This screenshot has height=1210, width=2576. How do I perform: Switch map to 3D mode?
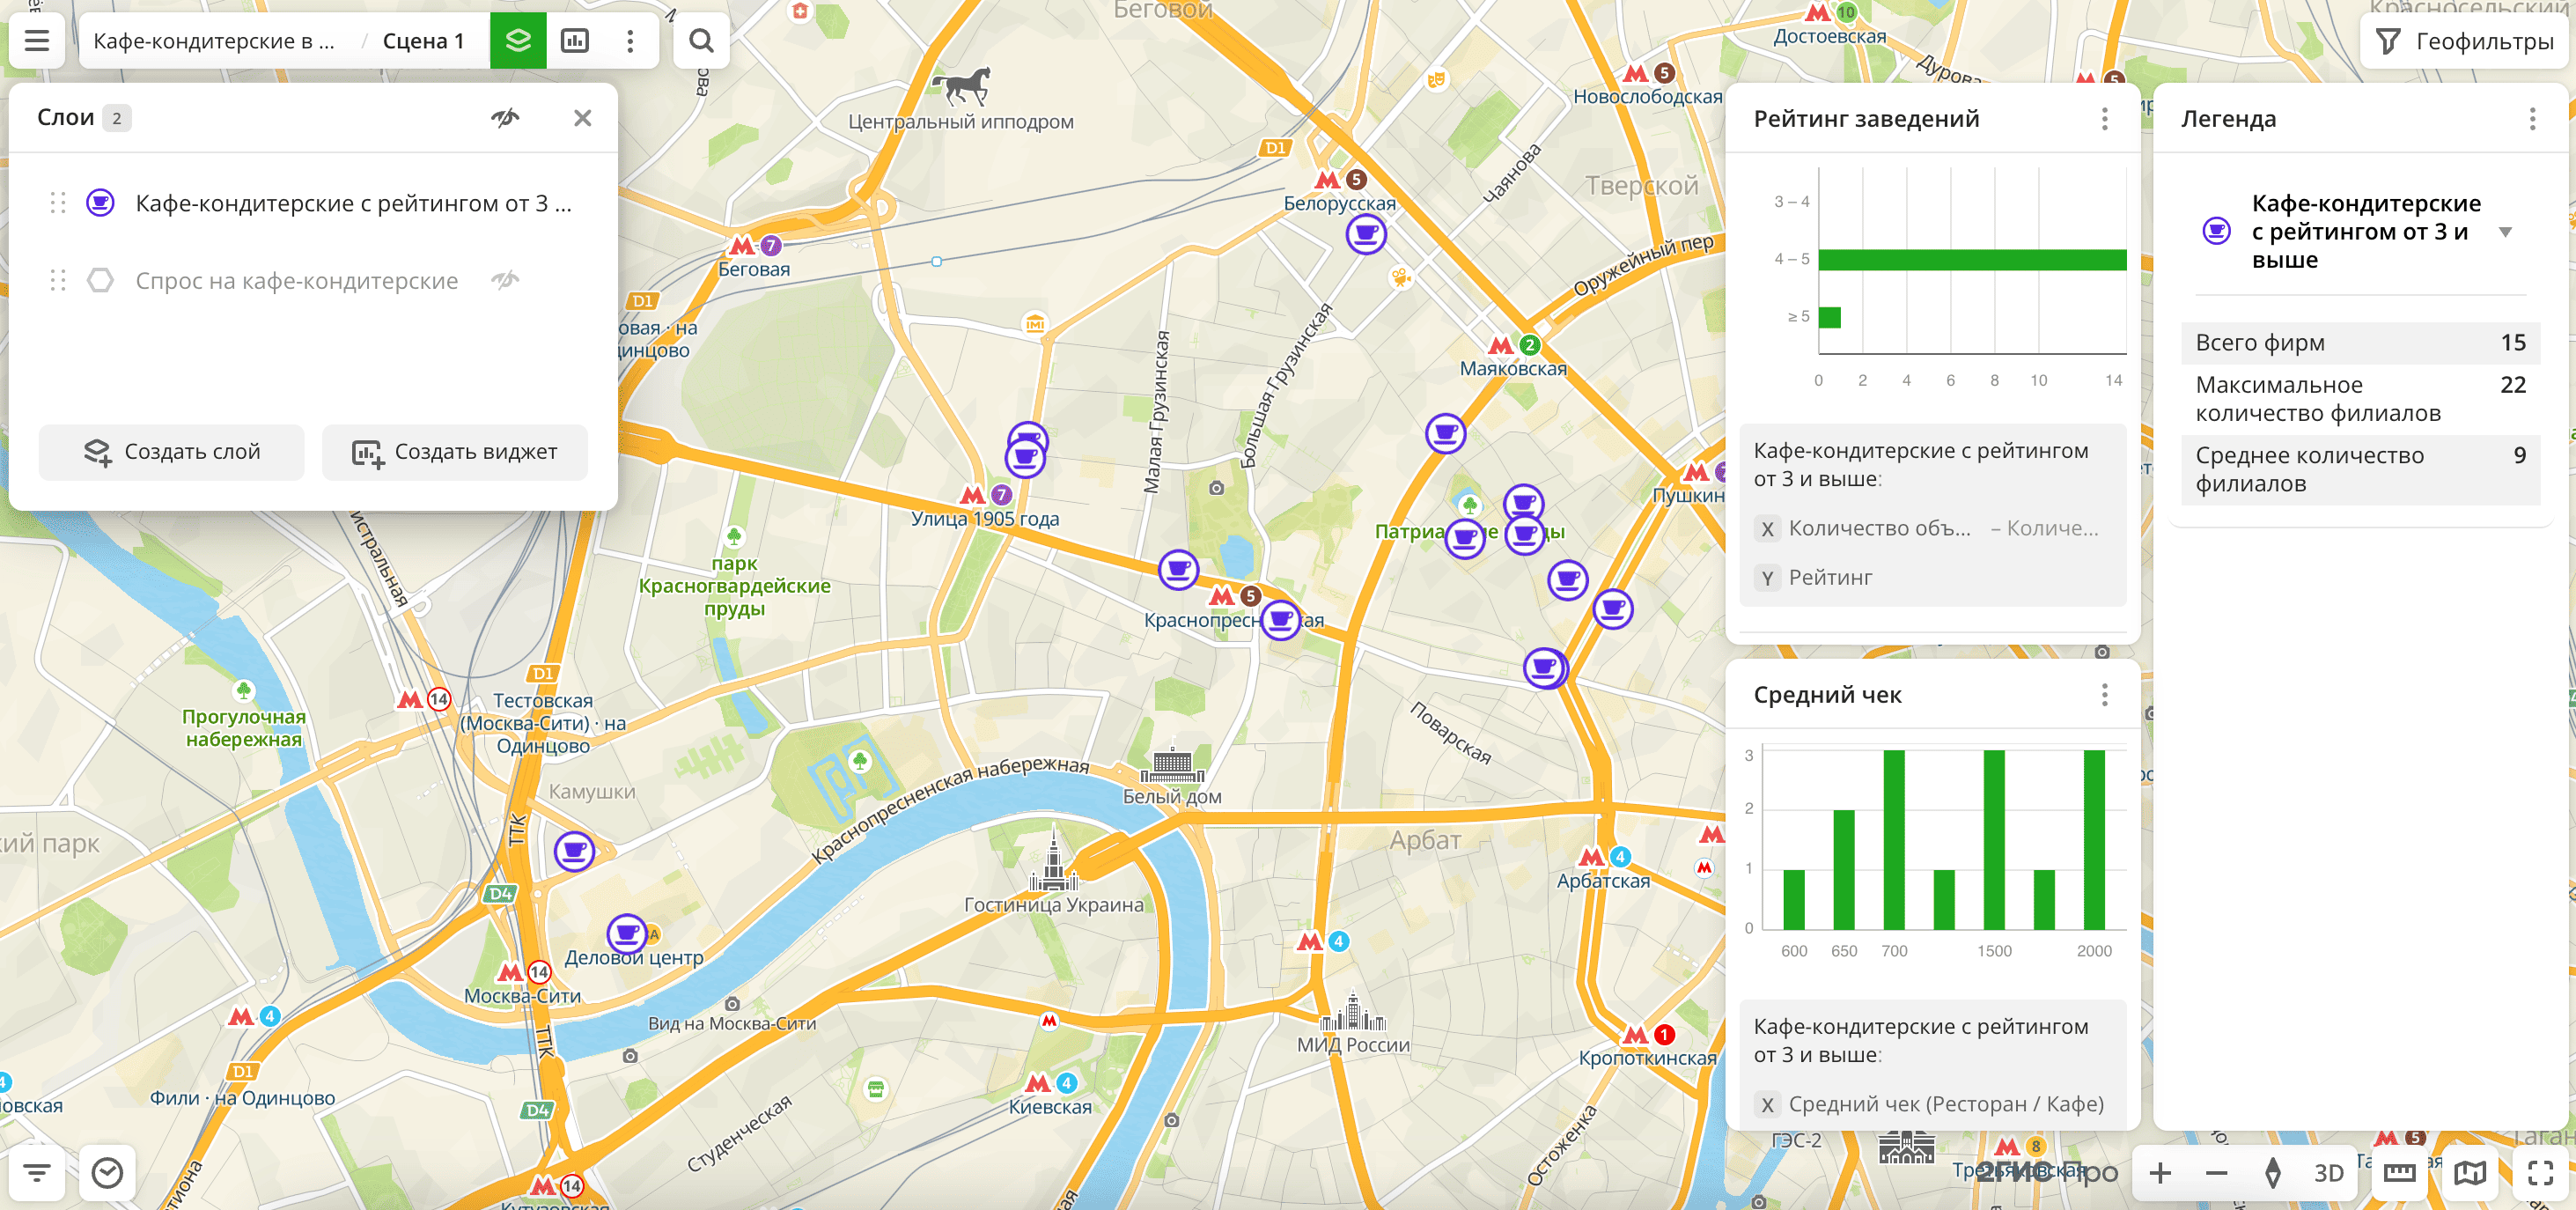[x=2328, y=1172]
